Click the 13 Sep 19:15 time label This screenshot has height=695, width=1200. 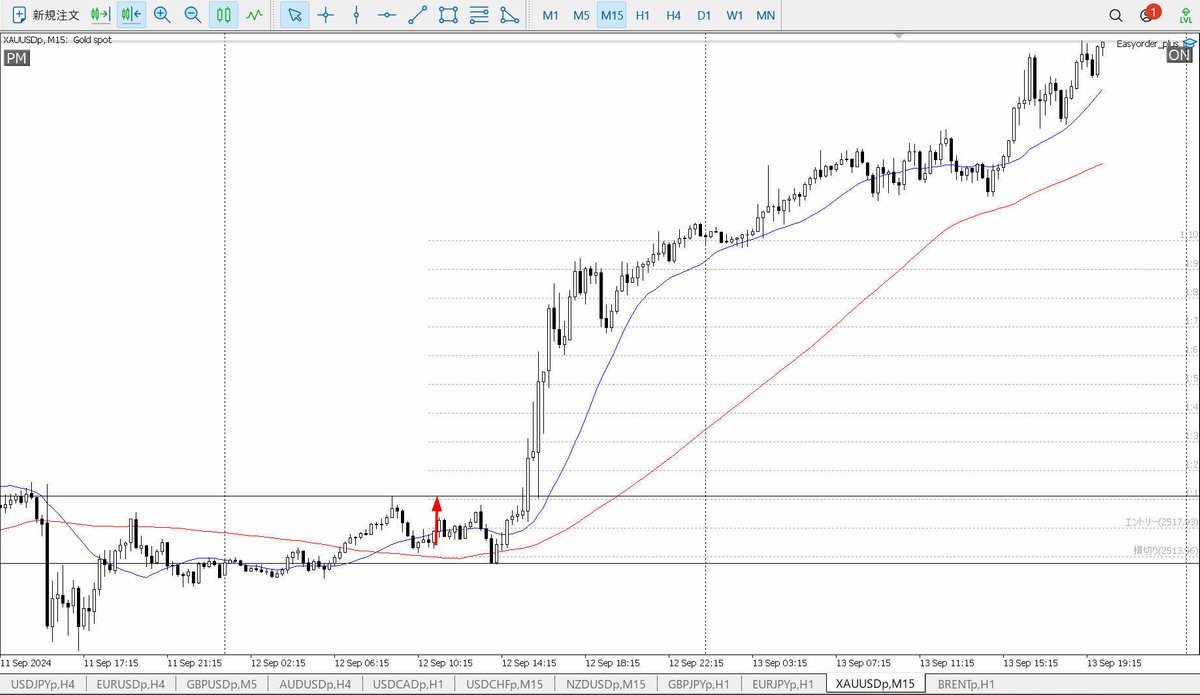(1114, 662)
